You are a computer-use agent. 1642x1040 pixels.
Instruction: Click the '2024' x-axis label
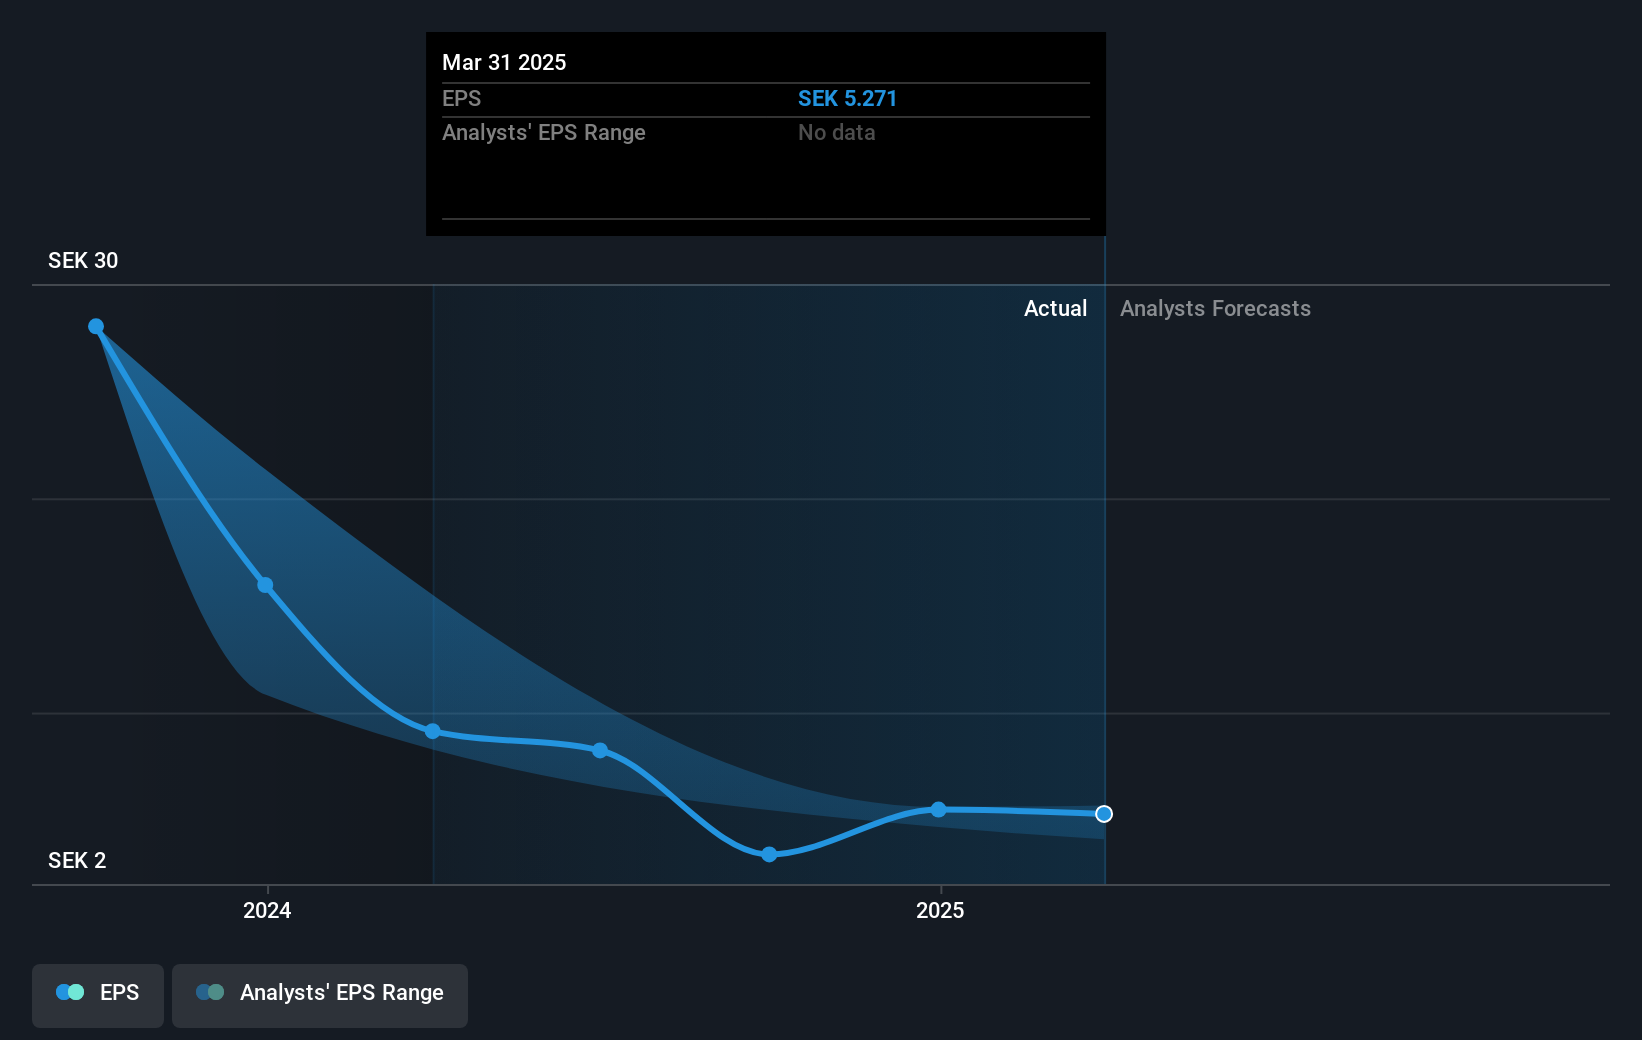[267, 911]
